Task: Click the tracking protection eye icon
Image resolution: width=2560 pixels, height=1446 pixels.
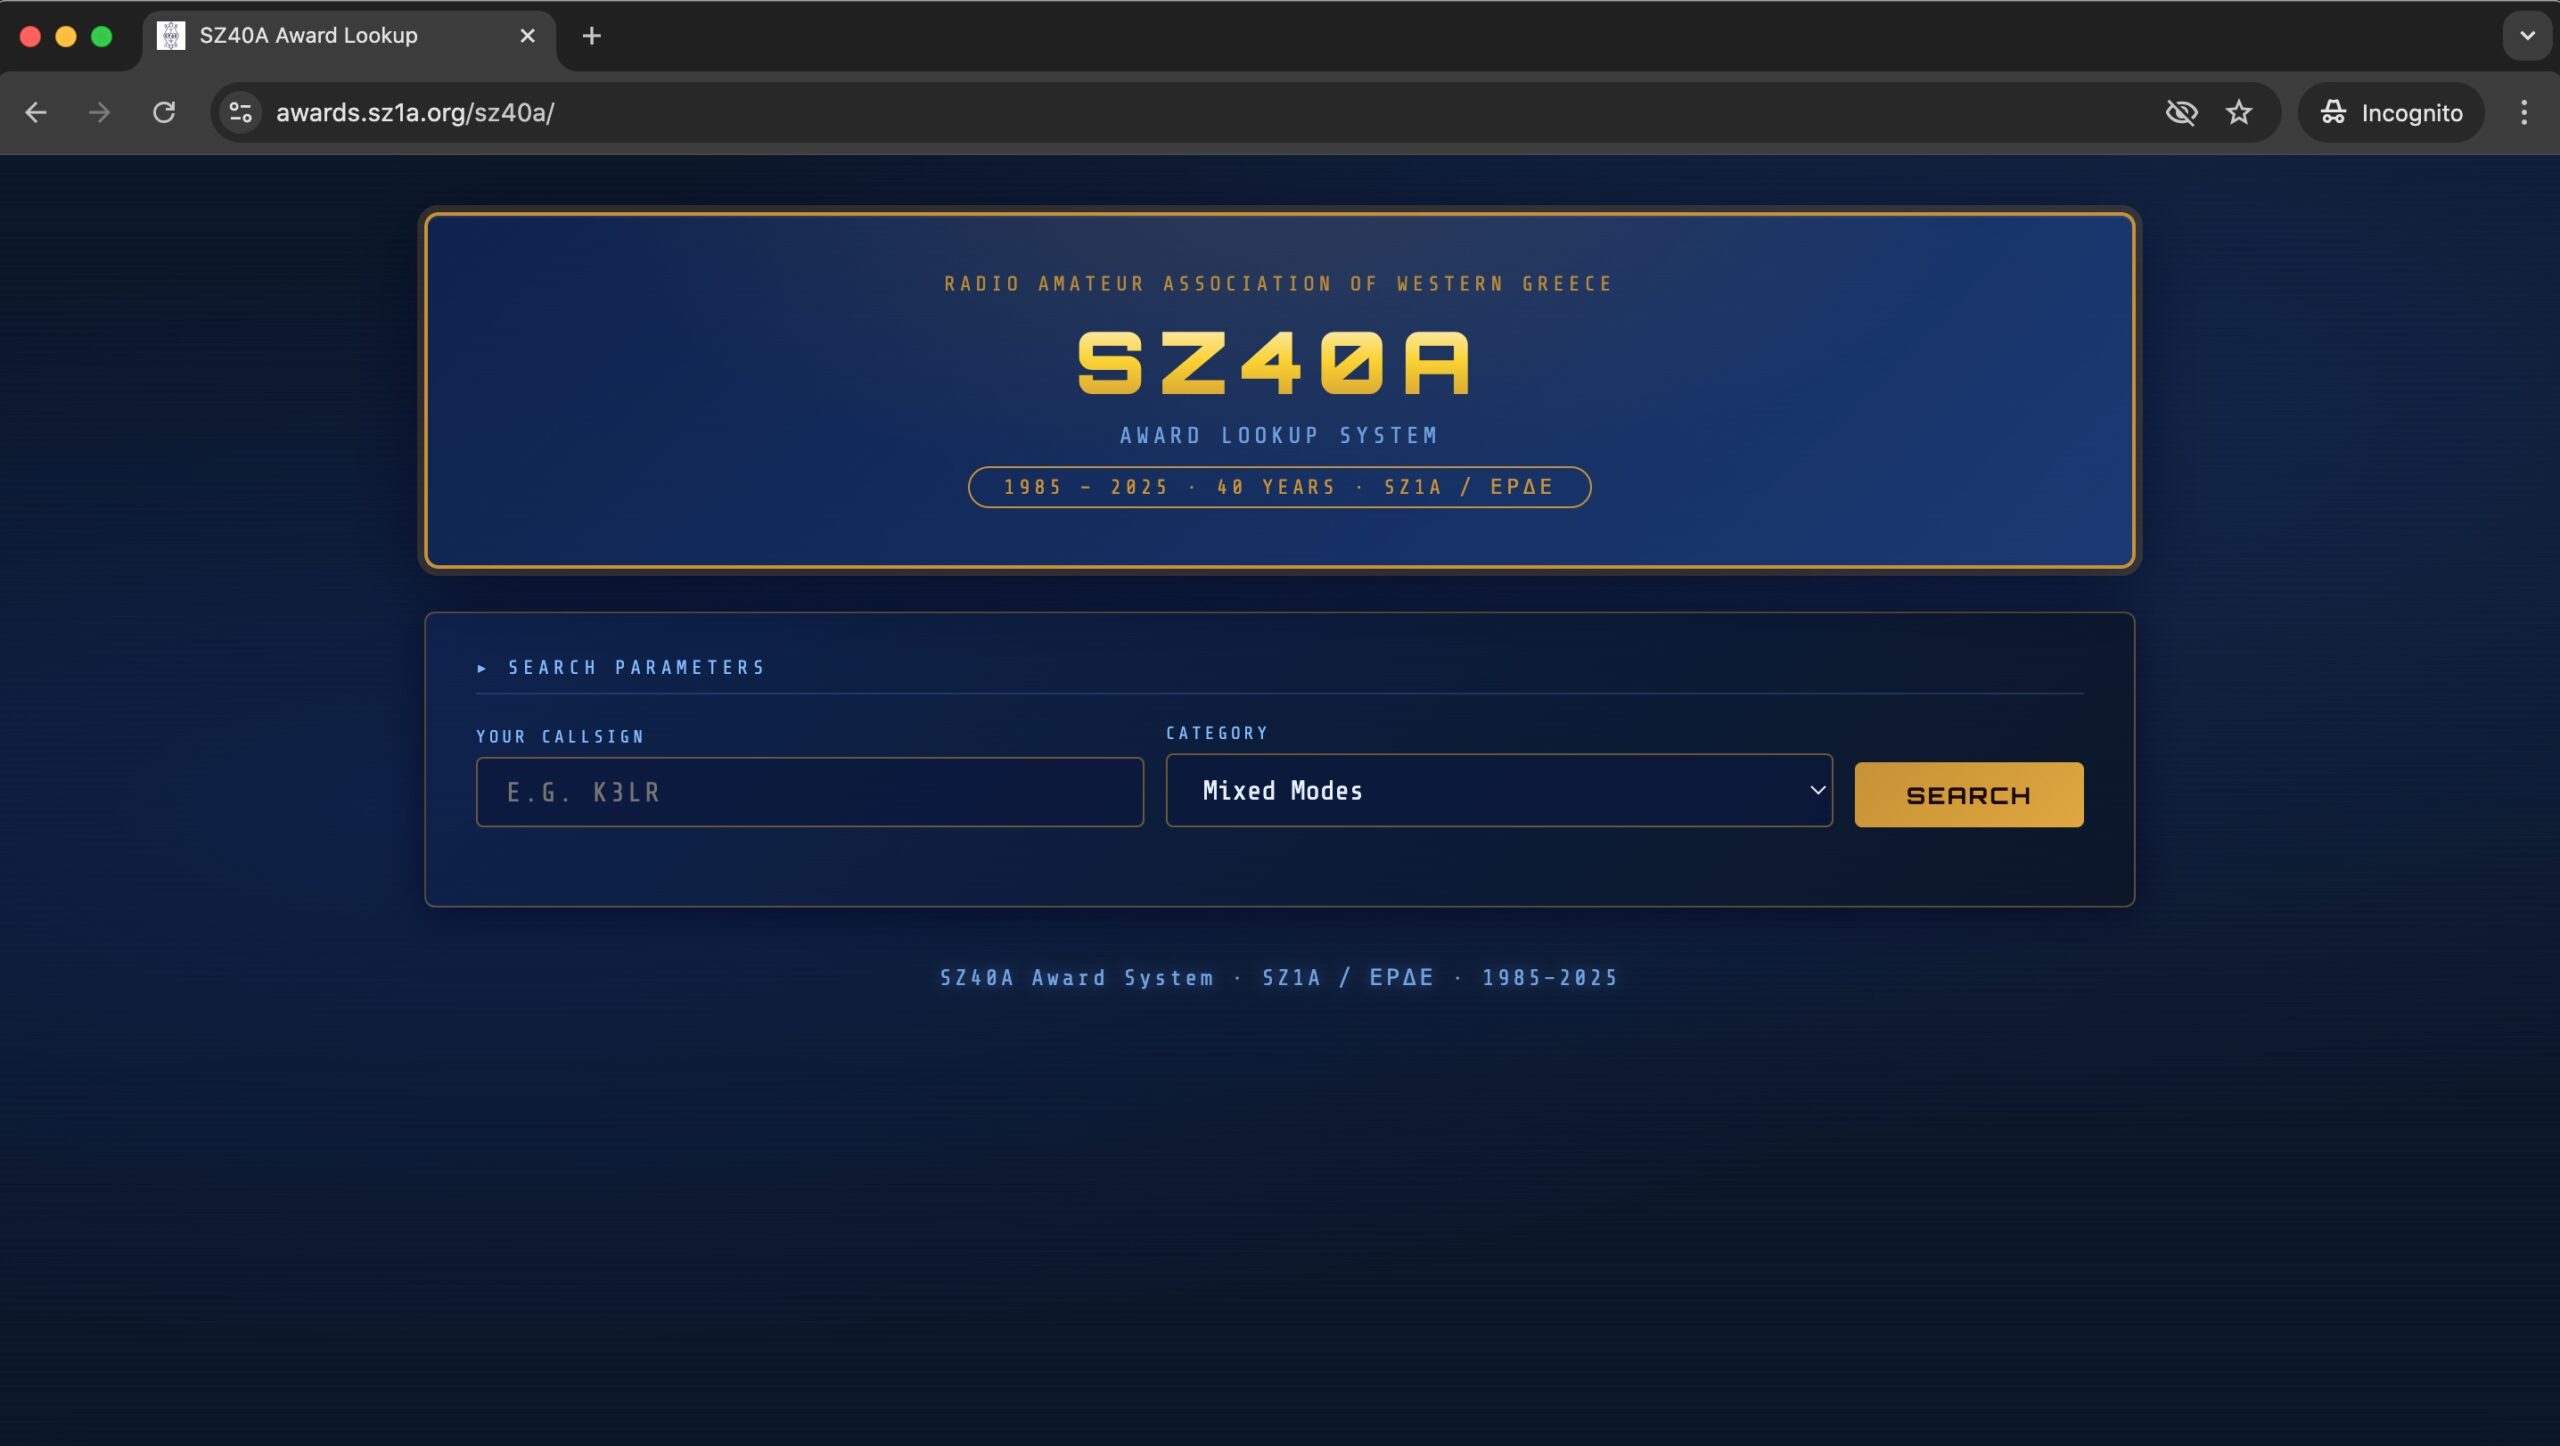Action: [x=2181, y=112]
